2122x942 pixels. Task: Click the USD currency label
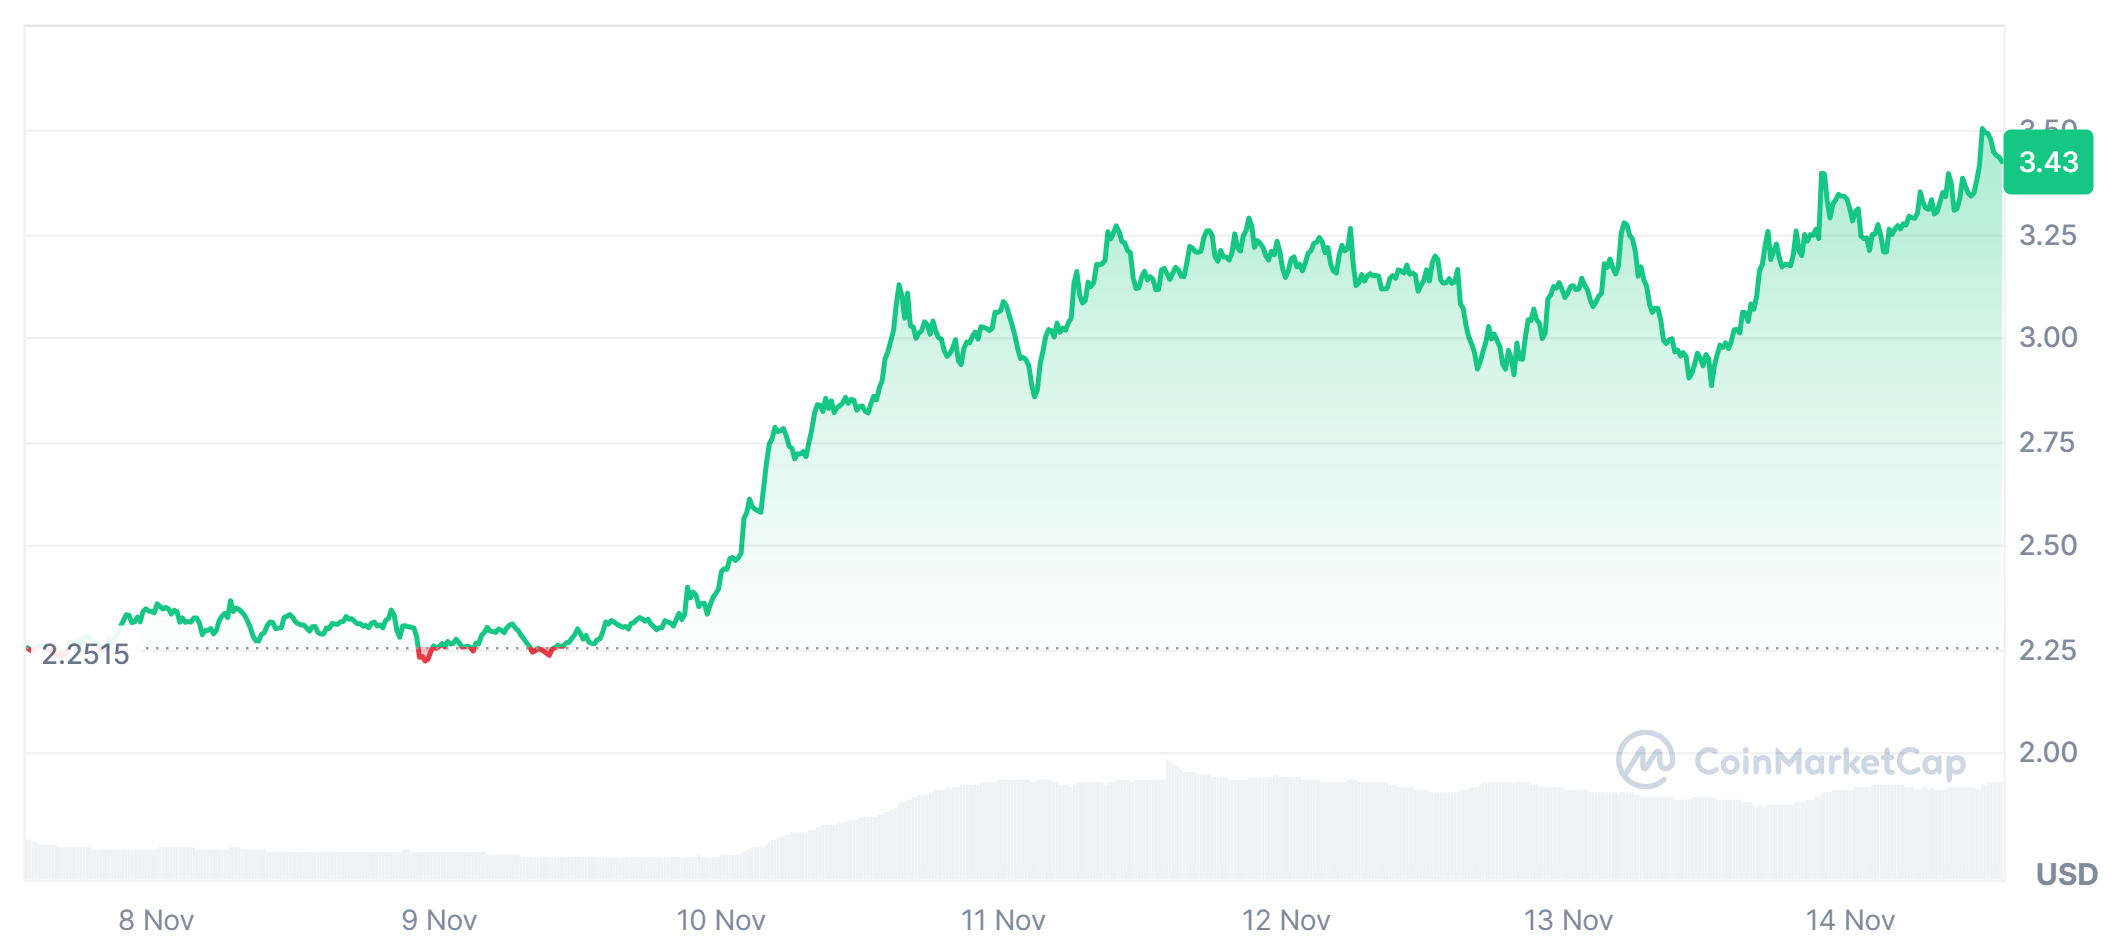pyautogui.click(x=2066, y=874)
